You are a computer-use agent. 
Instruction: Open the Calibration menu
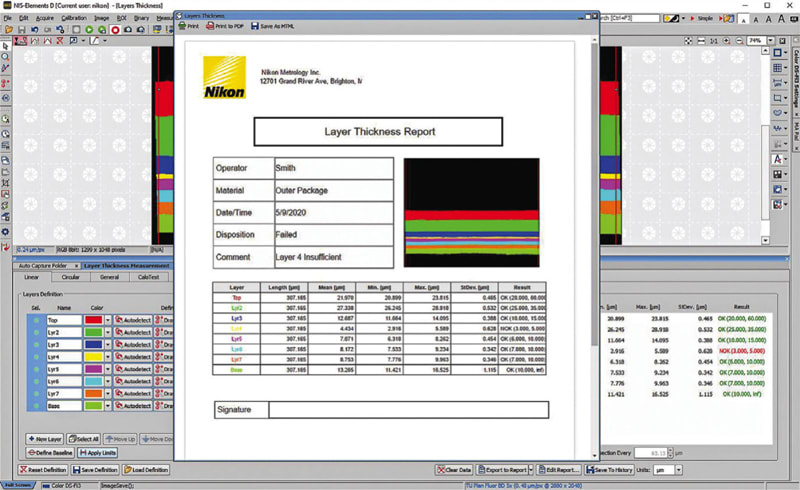(x=74, y=18)
